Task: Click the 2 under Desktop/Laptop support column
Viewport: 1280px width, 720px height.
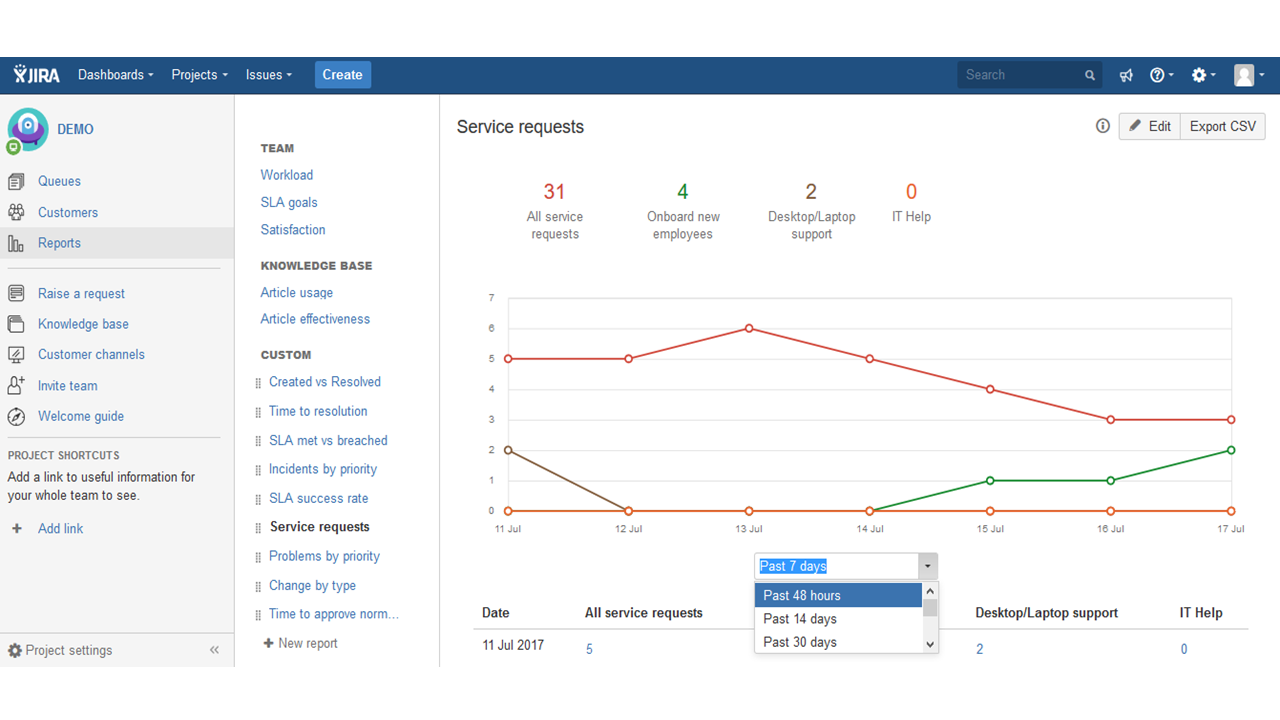Action: (980, 649)
